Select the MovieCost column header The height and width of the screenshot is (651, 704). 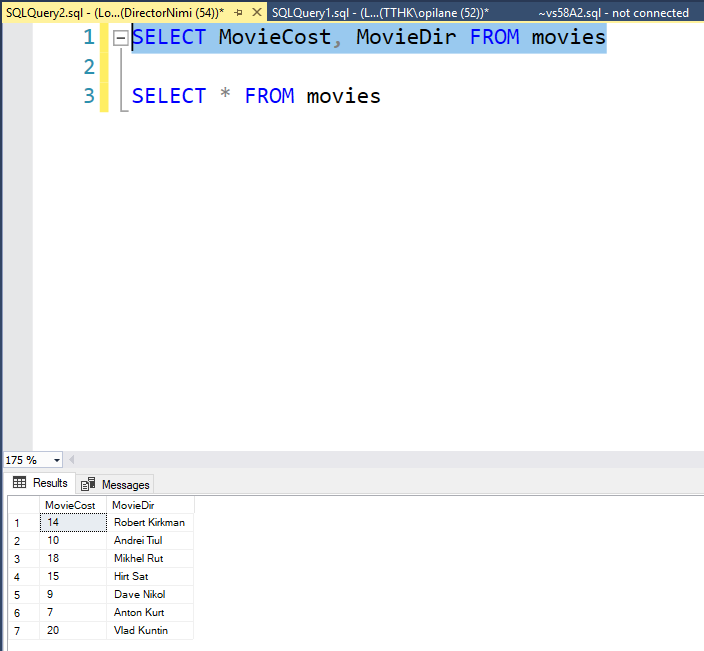pos(71,505)
